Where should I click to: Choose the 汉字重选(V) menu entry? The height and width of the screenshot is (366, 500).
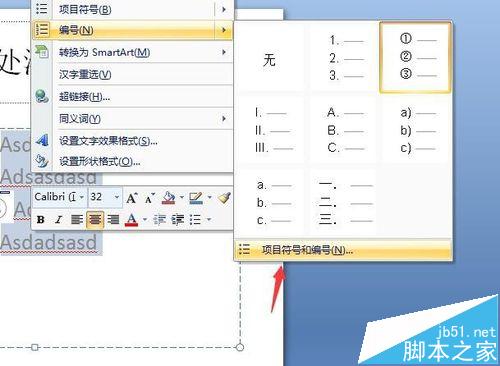point(132,74)
